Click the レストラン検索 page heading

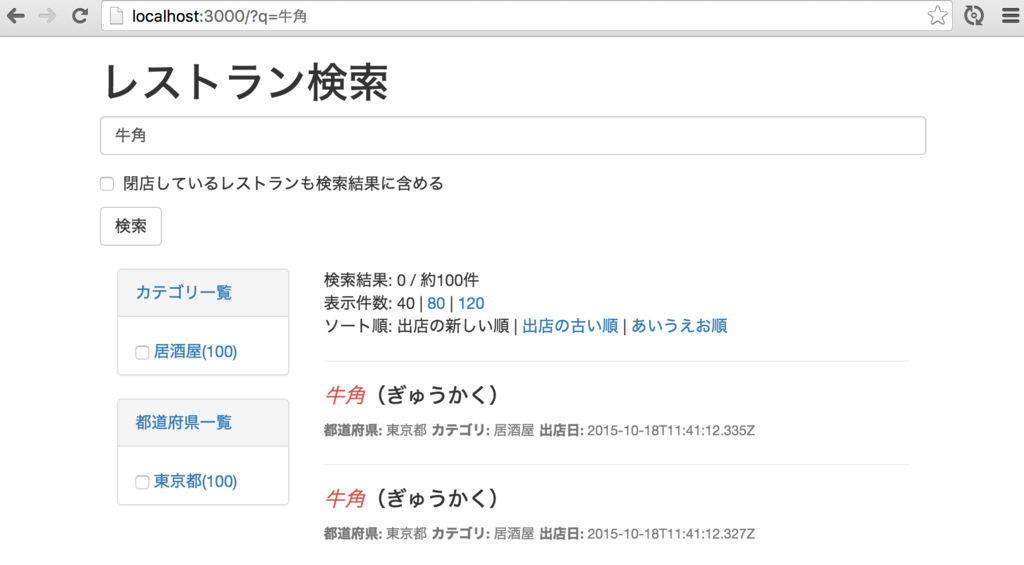246,82
